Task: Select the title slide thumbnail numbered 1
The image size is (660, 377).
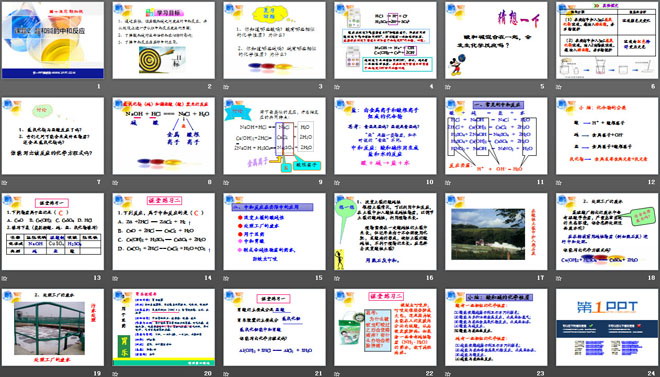Action: pos(53,40)
